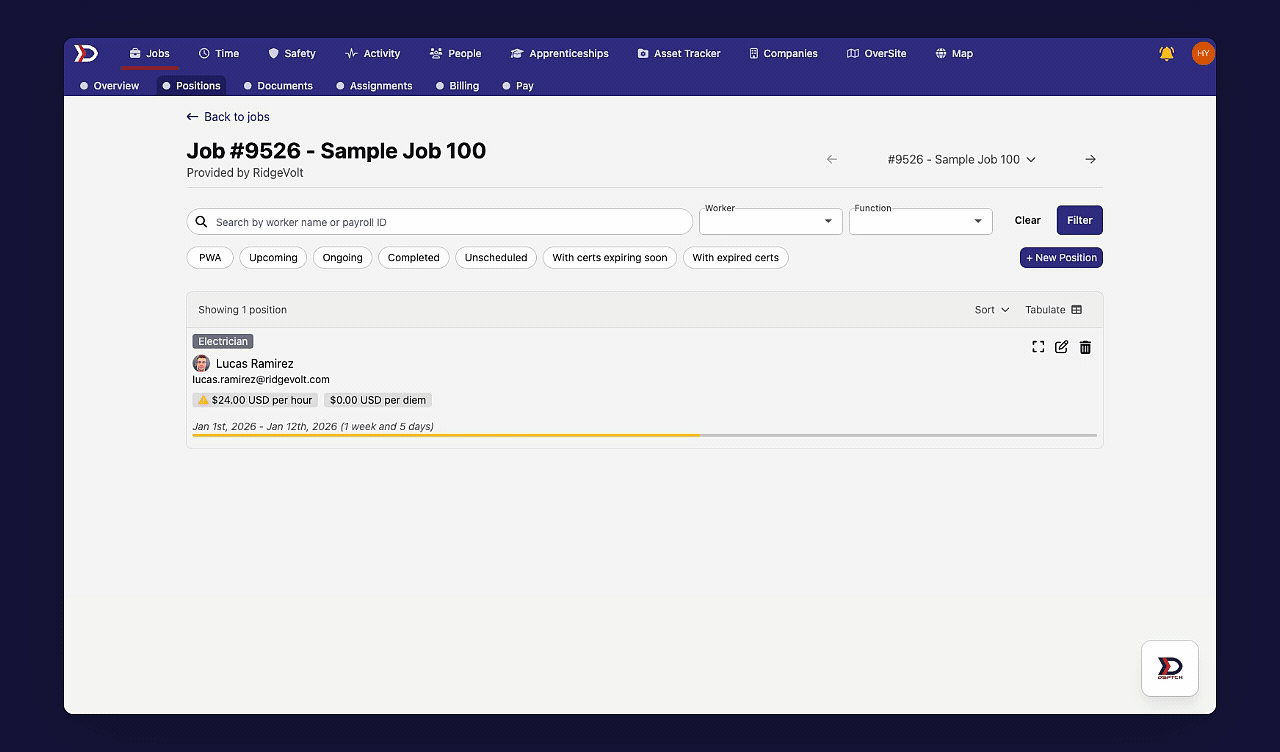Screen dimensions: 1280x752
Task: Open the Jobs menu
Action: (150, 53)
